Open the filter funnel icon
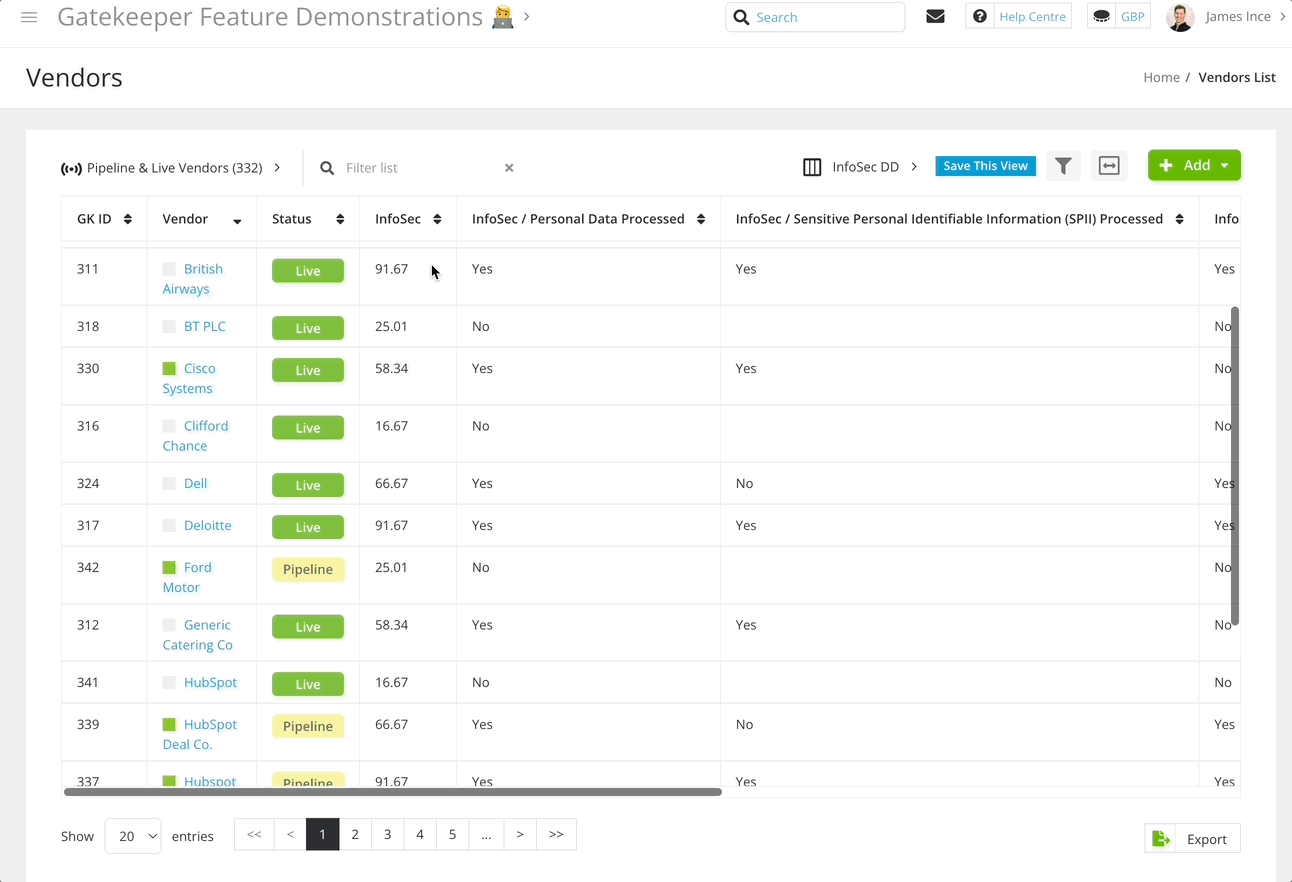This screenshot has width=1292, height=882. coord(1063,165)
